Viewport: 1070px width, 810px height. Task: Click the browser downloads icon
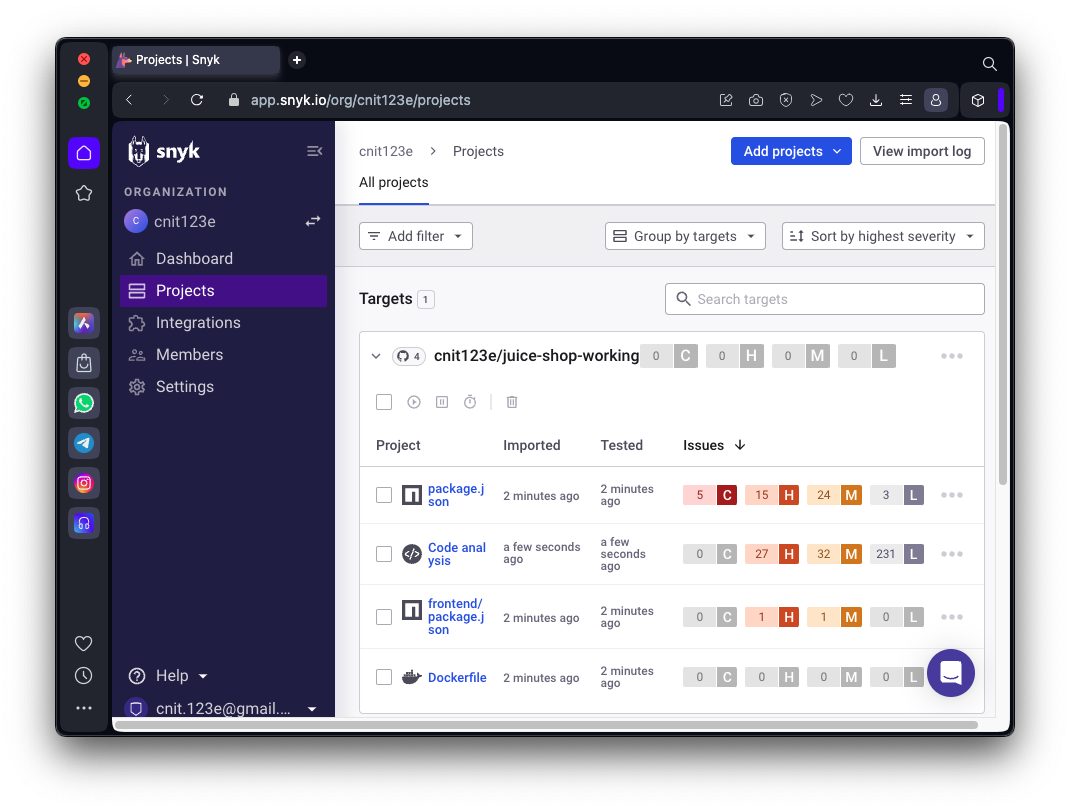pyautogui.click(x=876, y=100)
